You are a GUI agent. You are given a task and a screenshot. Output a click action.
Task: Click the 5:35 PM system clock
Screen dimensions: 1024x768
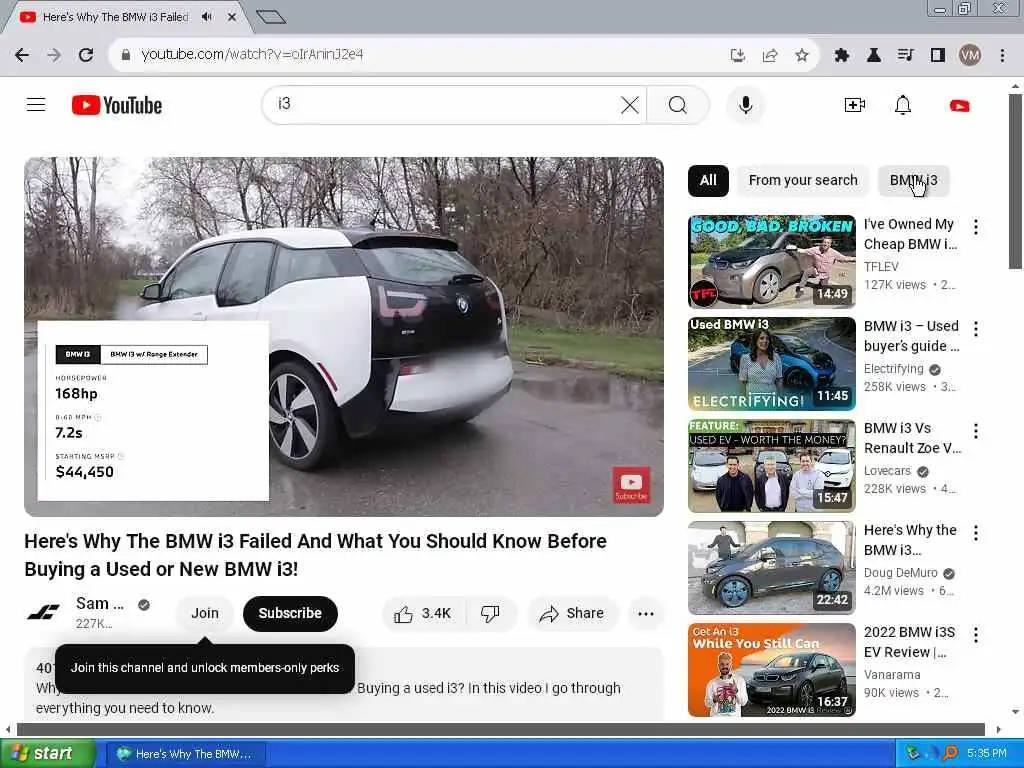click(987, 754)
